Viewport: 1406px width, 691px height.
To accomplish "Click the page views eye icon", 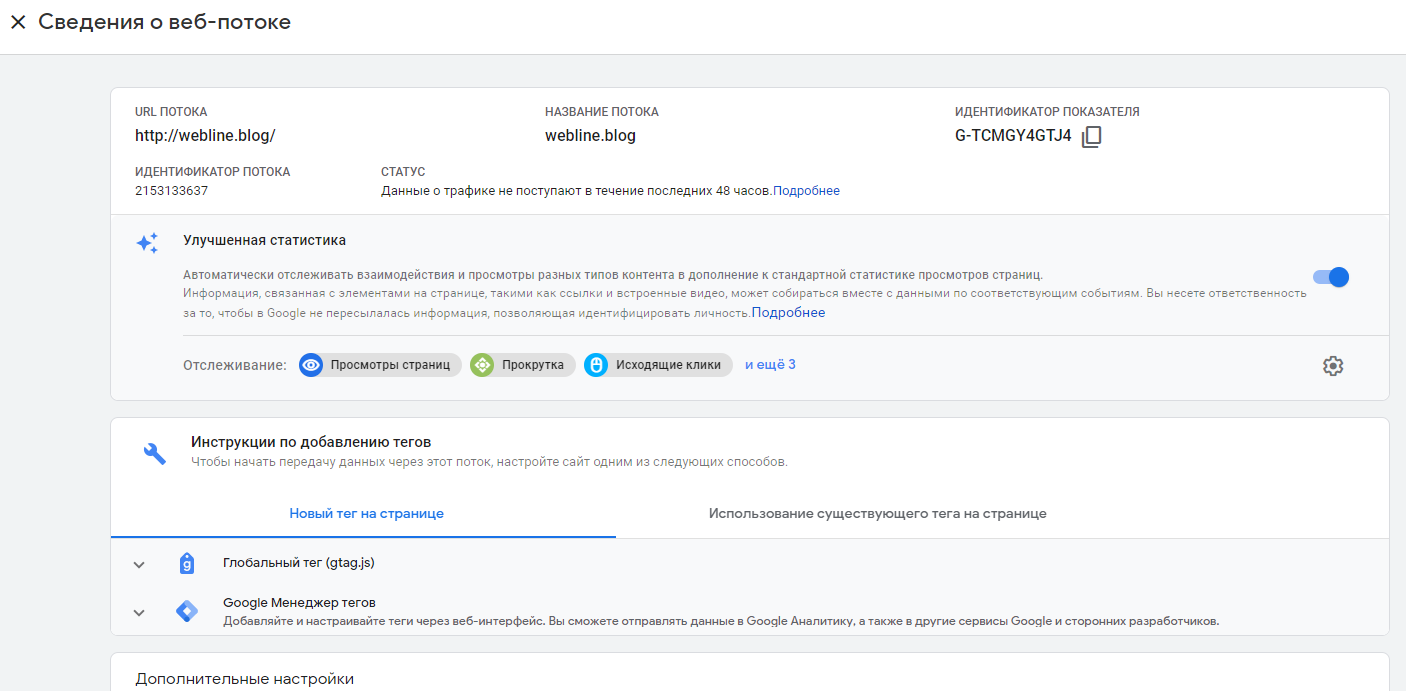I will coord(312,365).
